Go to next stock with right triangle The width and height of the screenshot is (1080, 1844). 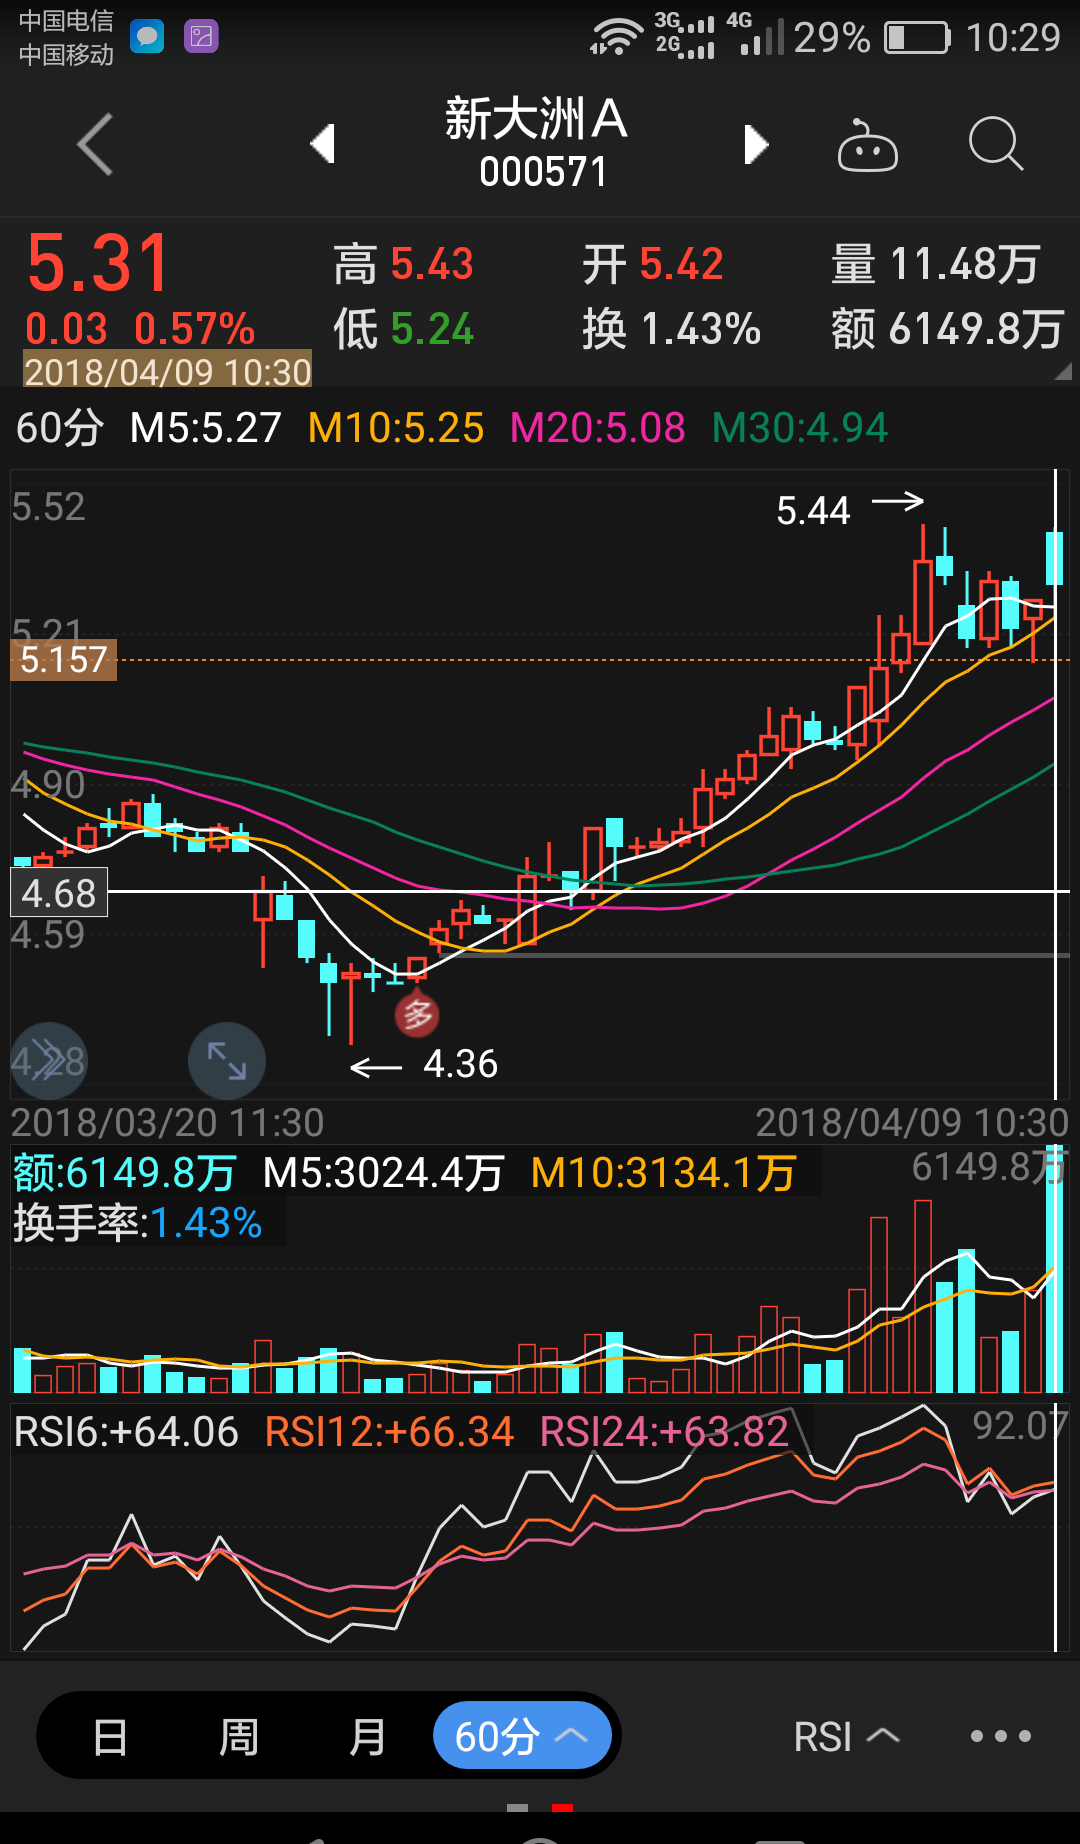pyautogui.click(x=756, y=145)
